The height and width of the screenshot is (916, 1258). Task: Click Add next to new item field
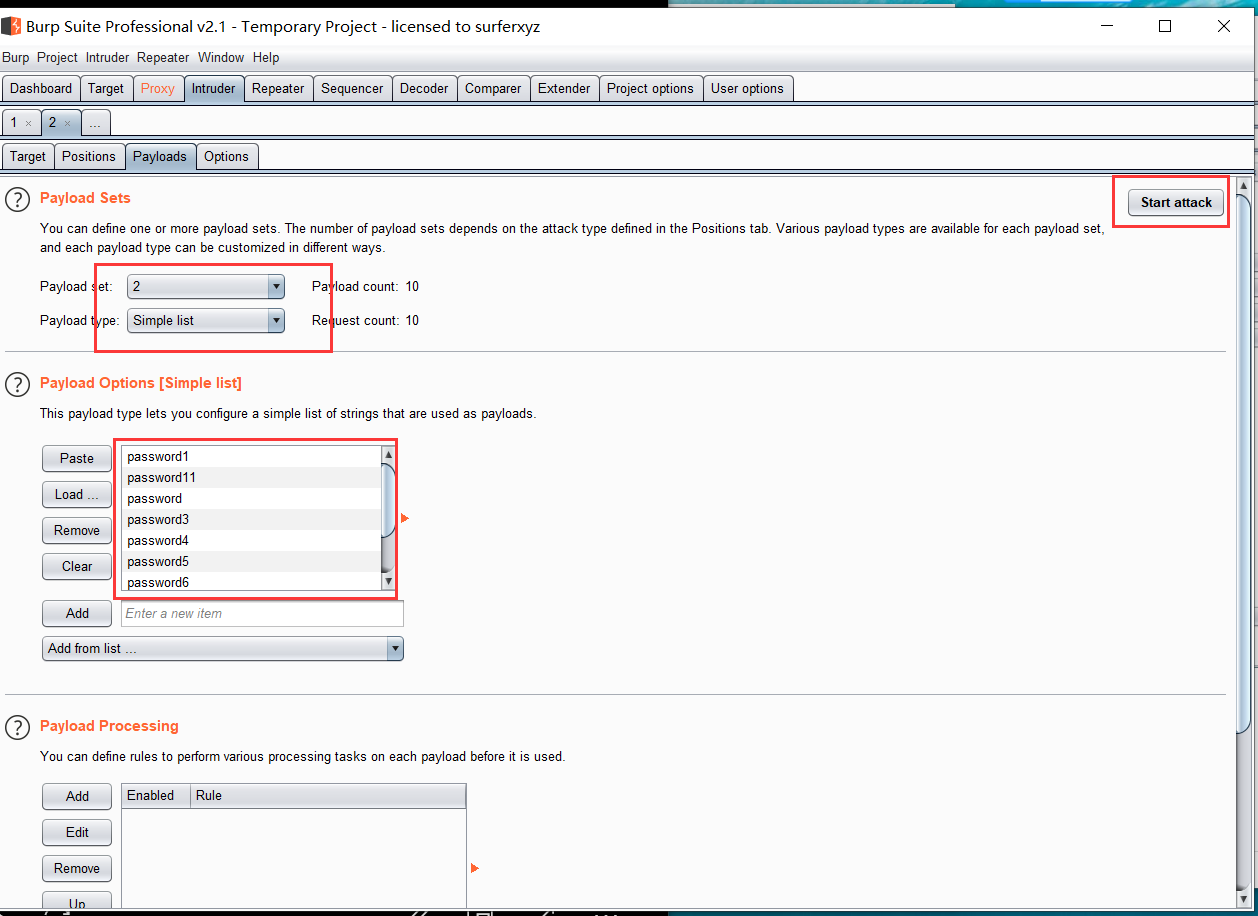click(77, 614)
